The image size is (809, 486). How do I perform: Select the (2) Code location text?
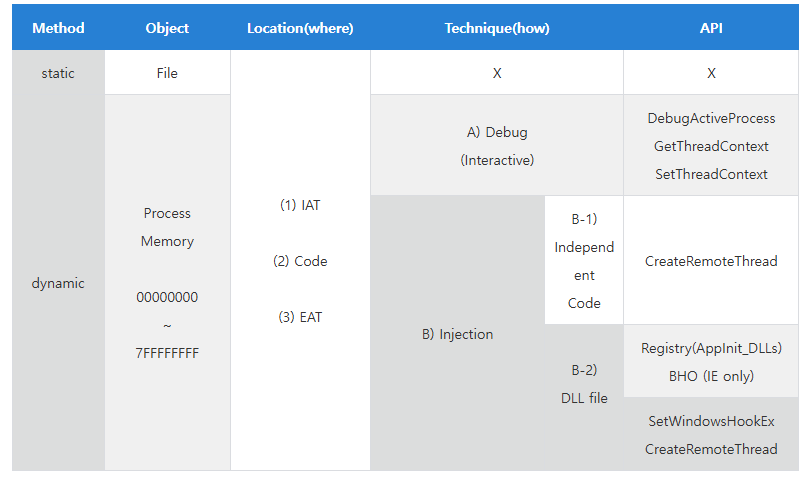300,261
